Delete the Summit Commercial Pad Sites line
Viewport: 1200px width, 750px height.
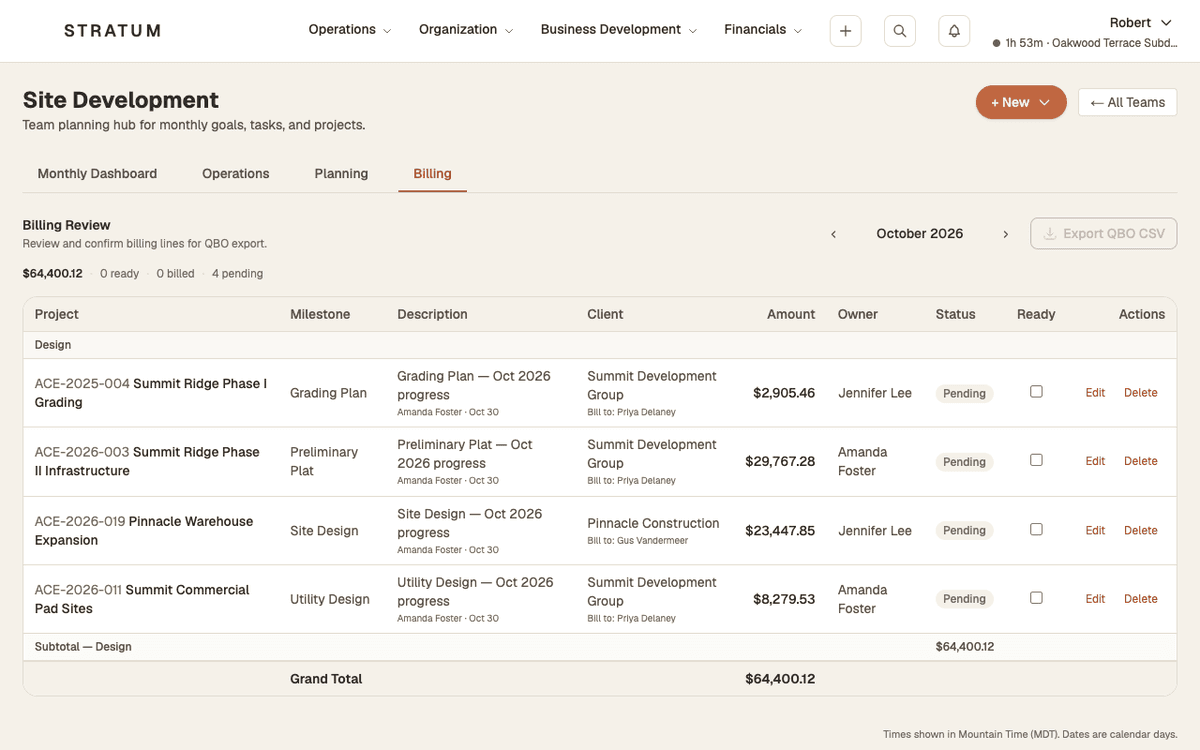tap(1140, 599)
